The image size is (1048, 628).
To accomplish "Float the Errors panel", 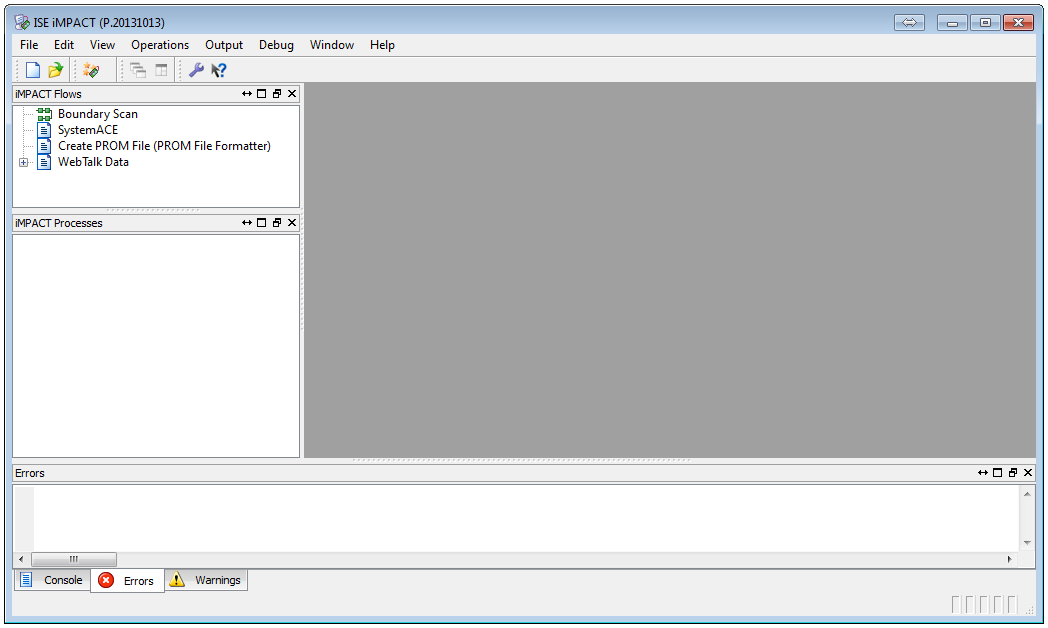I will (1013, 473).
